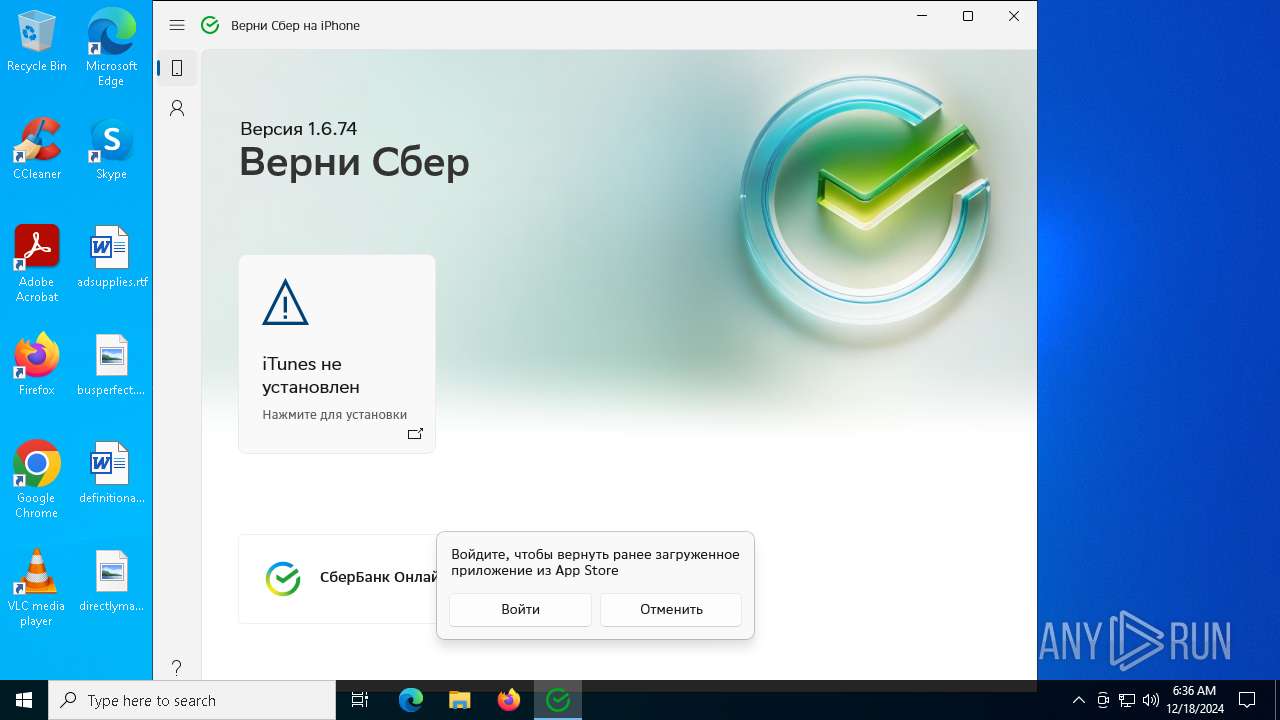The height and width of the screenshot is (720, 1280).
Task: Open Firefox from the taskbar
Action: point(509,700)
